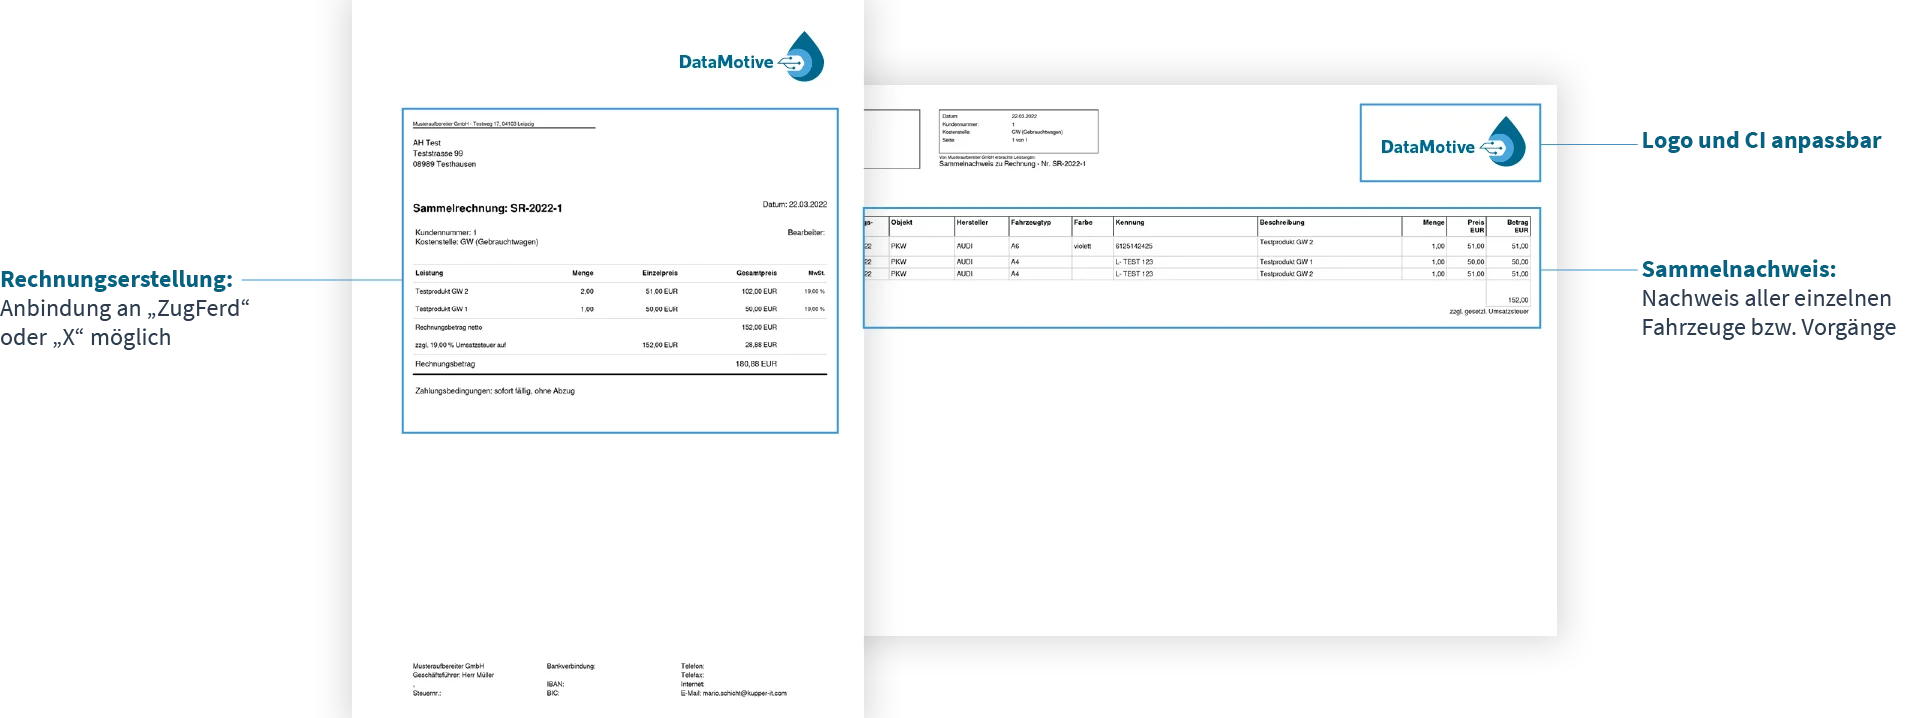This screenshot has height=718, width=1920.
Task: Click the 'Kennung' column header
Action: pyautogui.click(x=1130, y=223)
